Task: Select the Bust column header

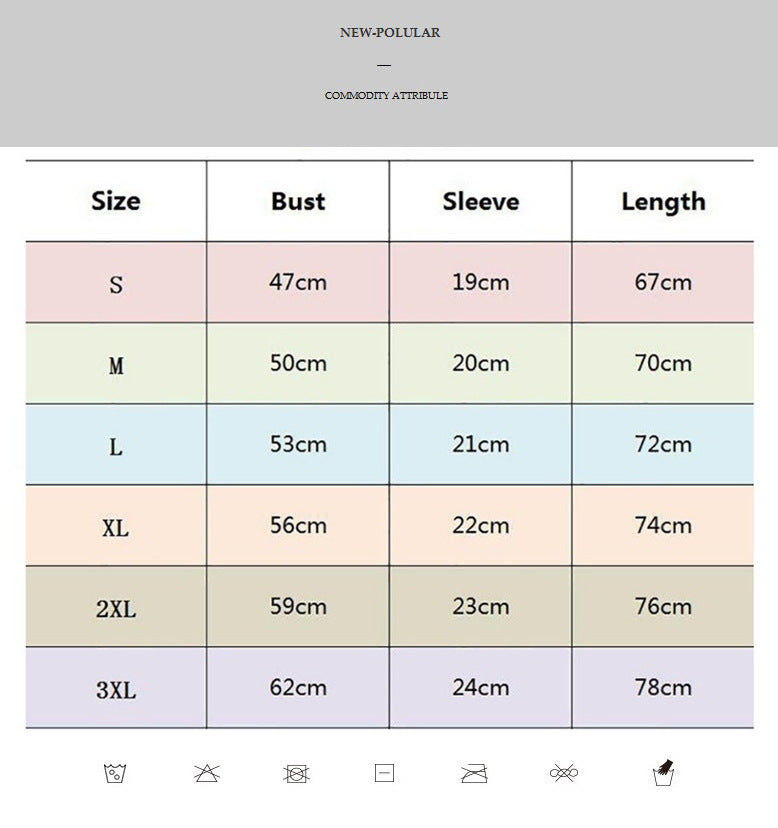Action: 298,201
